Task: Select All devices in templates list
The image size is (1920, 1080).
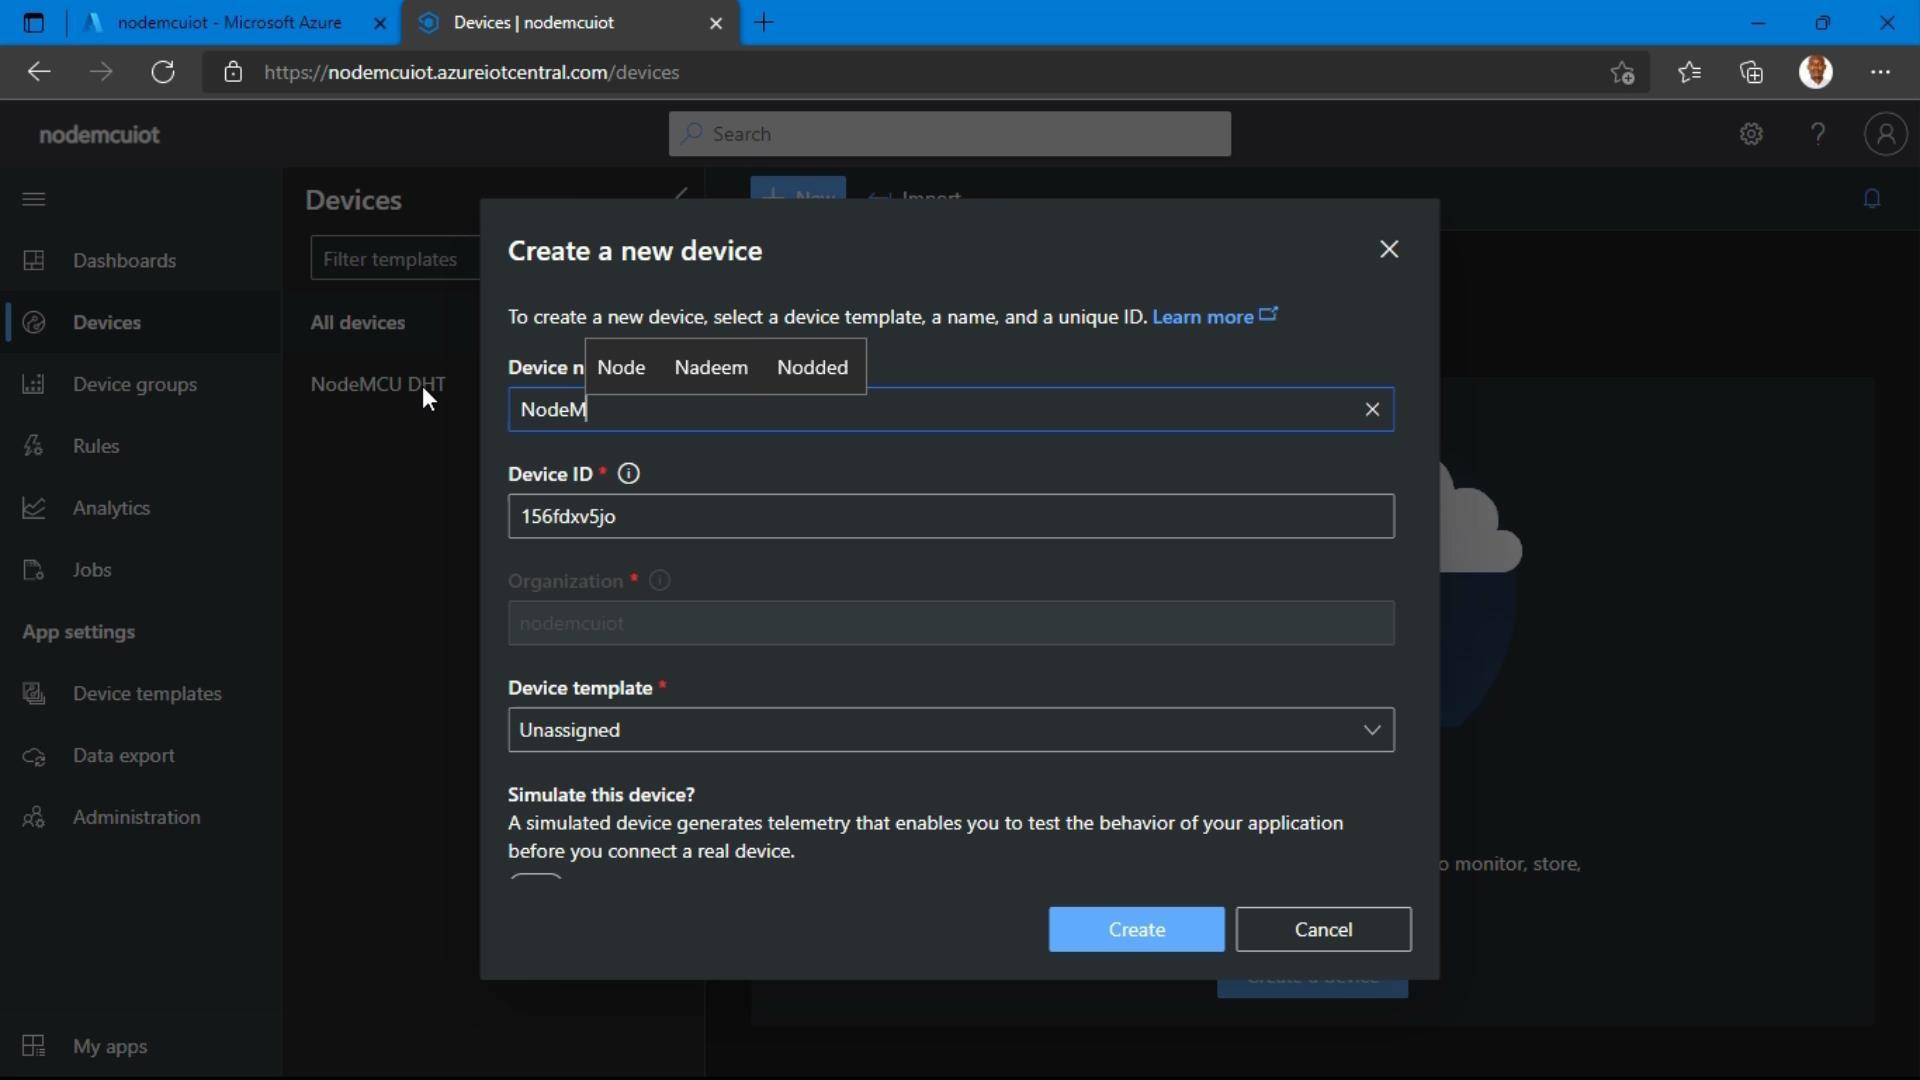Action: 357,322
